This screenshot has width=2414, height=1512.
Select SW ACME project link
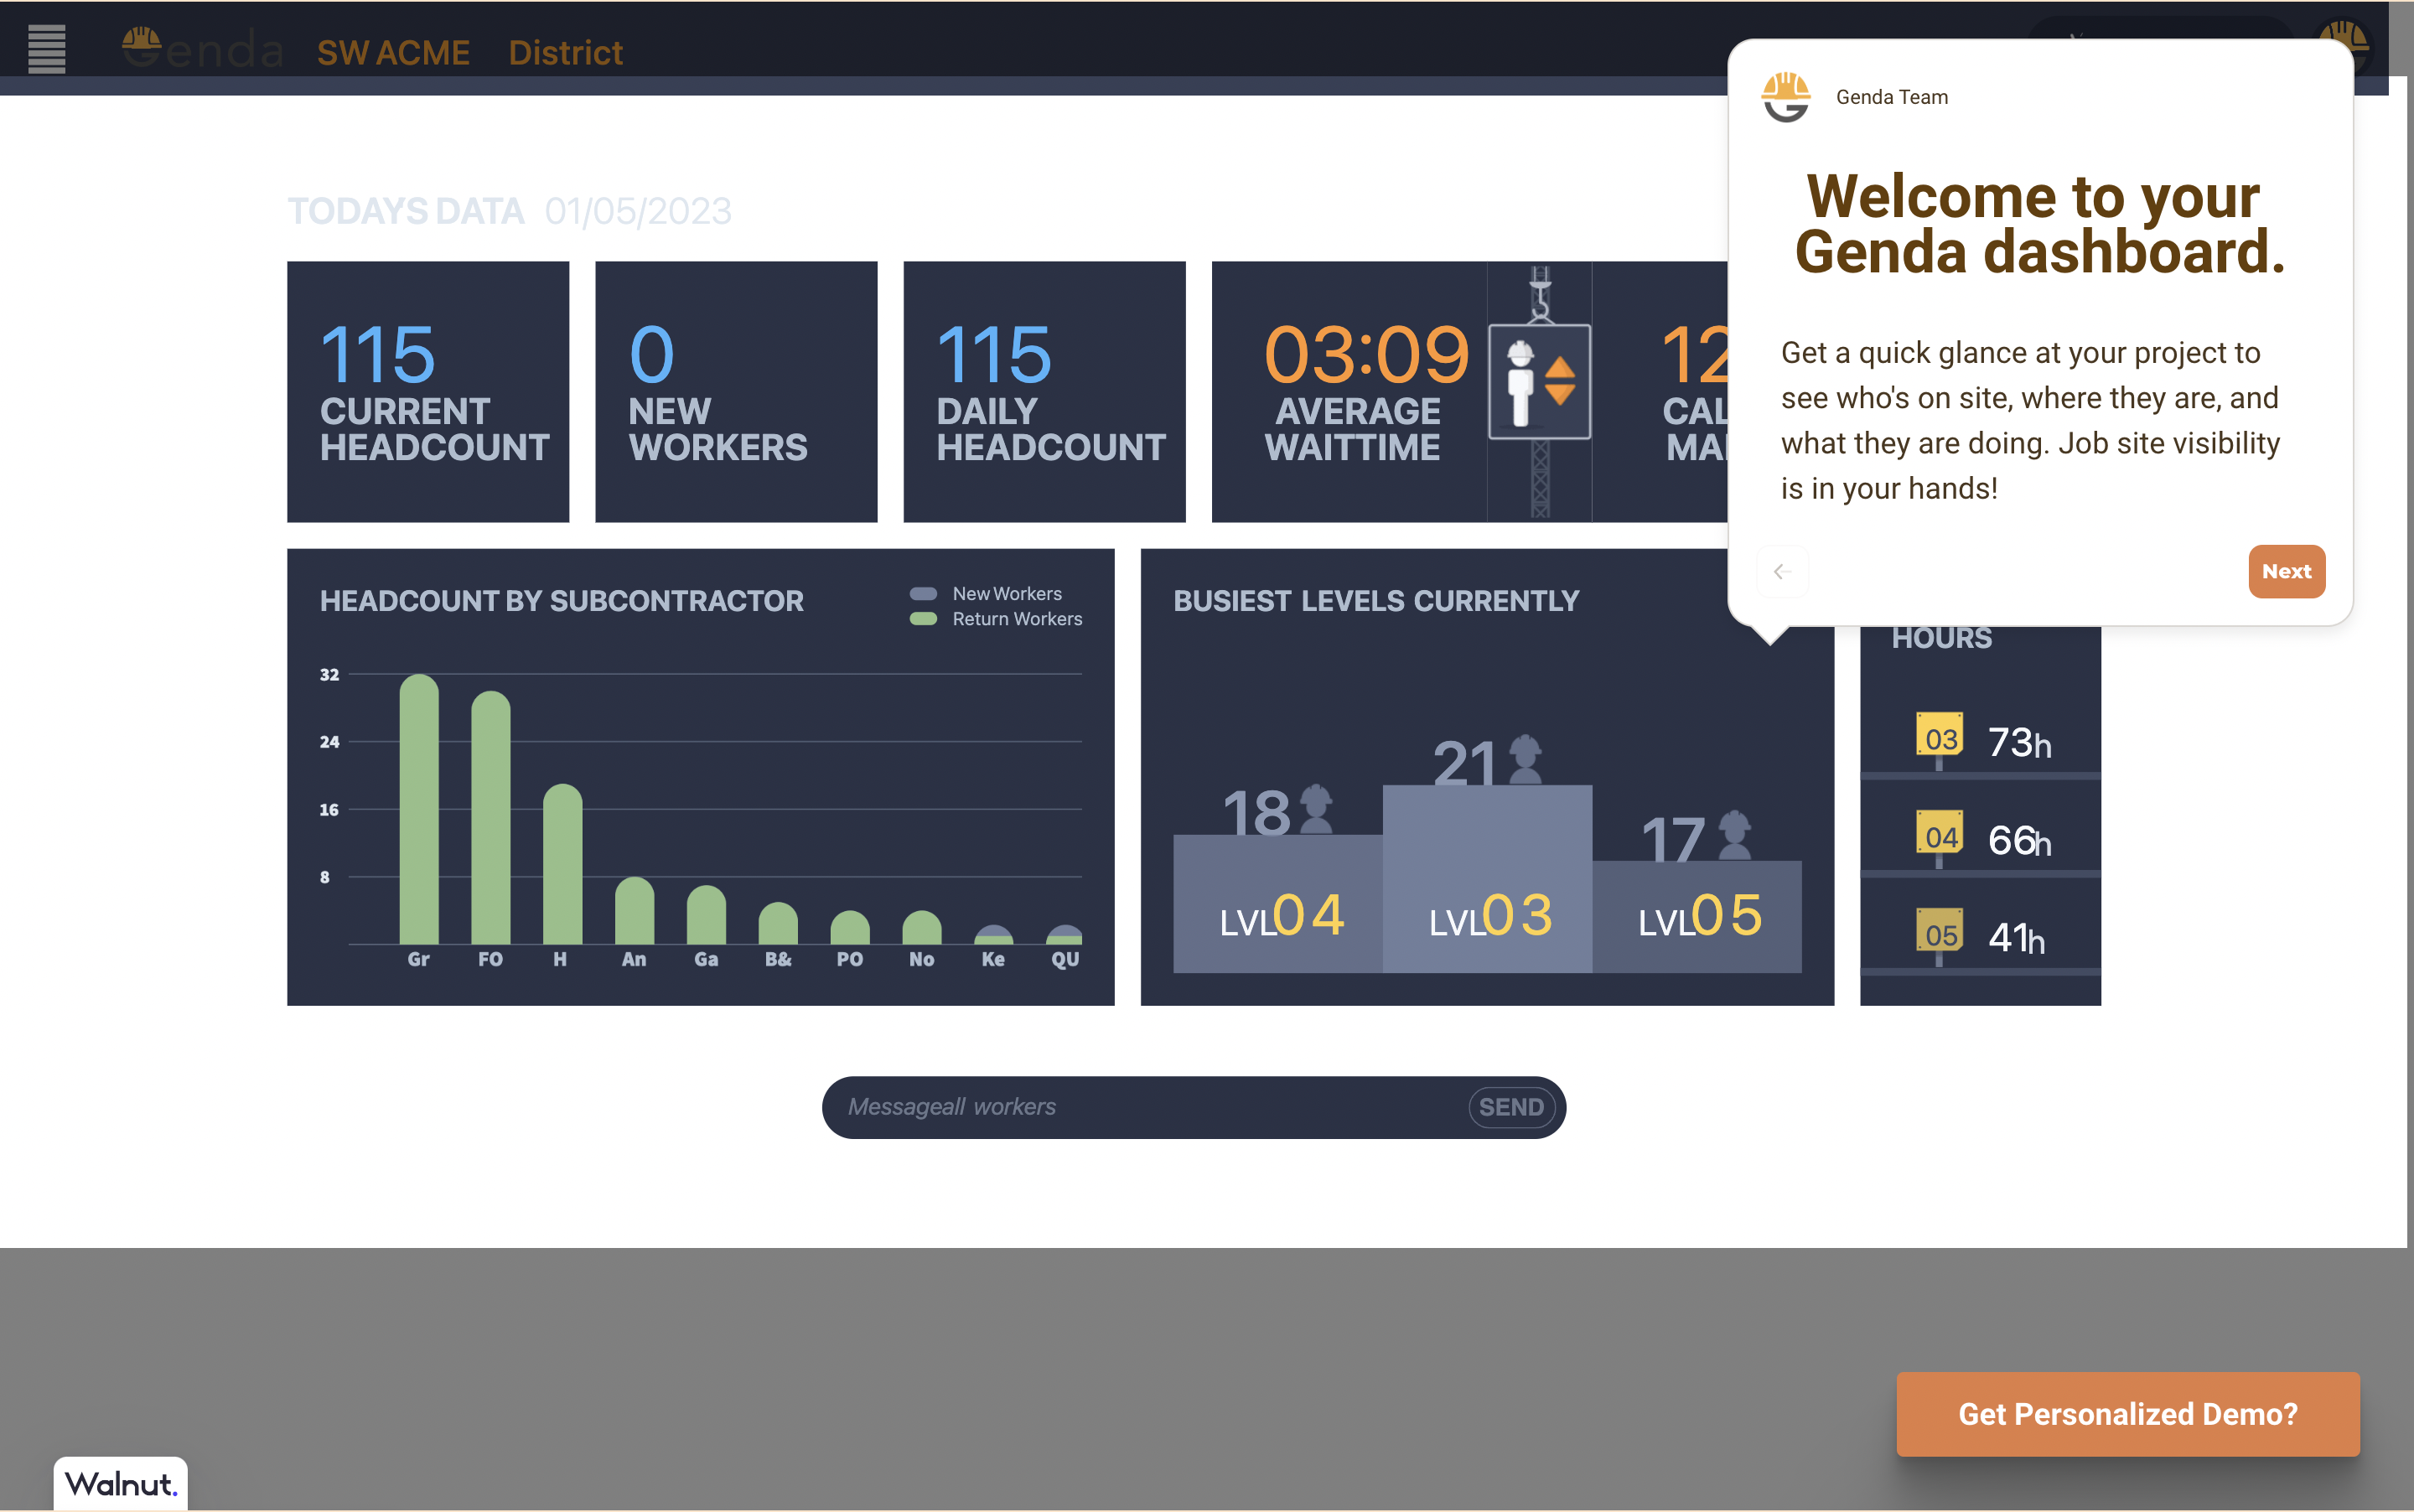point(393,52)
